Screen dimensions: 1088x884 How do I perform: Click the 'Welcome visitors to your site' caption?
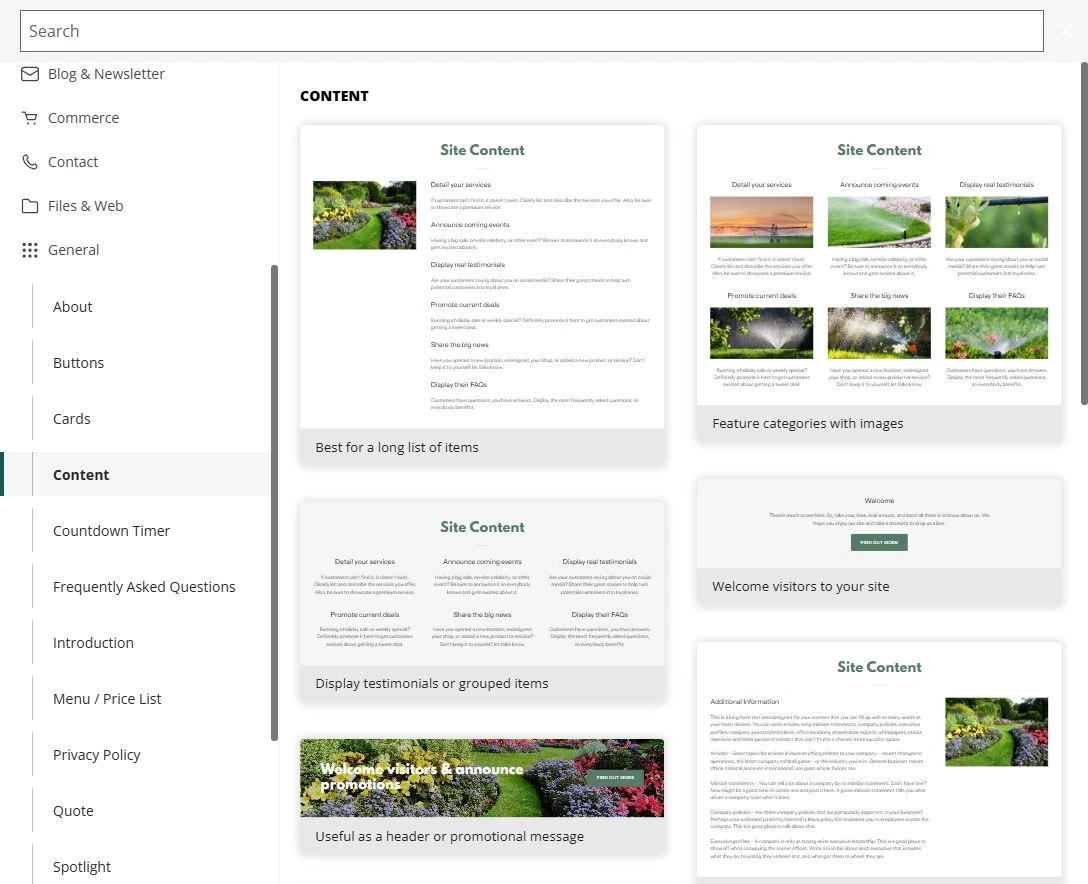click(x=800, y=586)
